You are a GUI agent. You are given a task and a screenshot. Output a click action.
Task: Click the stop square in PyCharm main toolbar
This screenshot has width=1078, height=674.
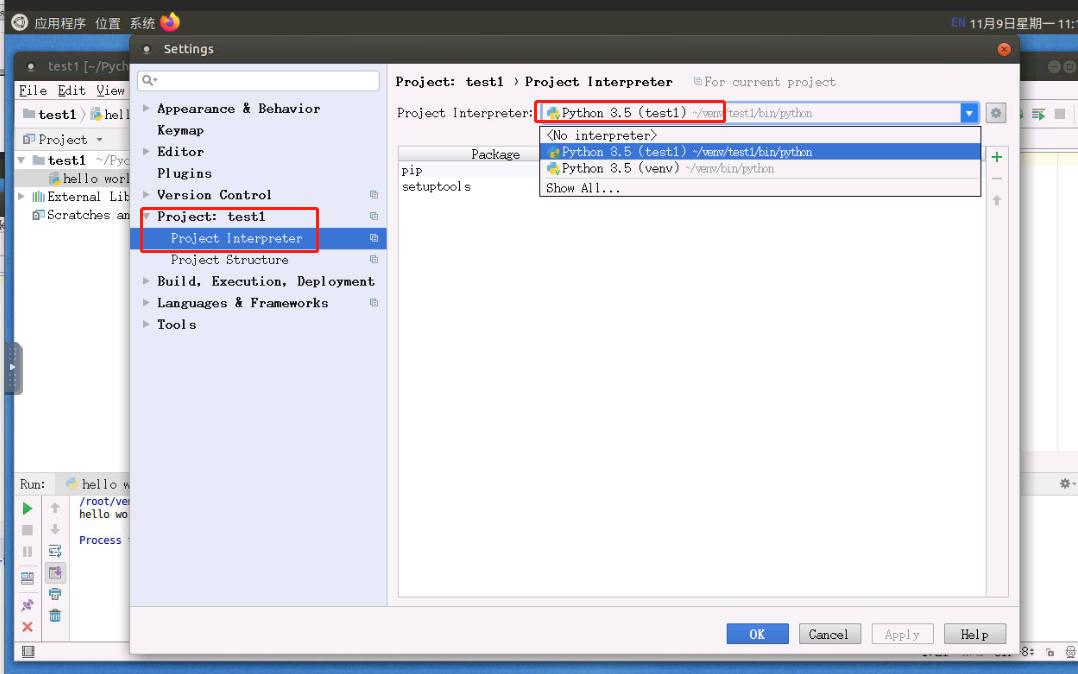tap(1060, 113)
